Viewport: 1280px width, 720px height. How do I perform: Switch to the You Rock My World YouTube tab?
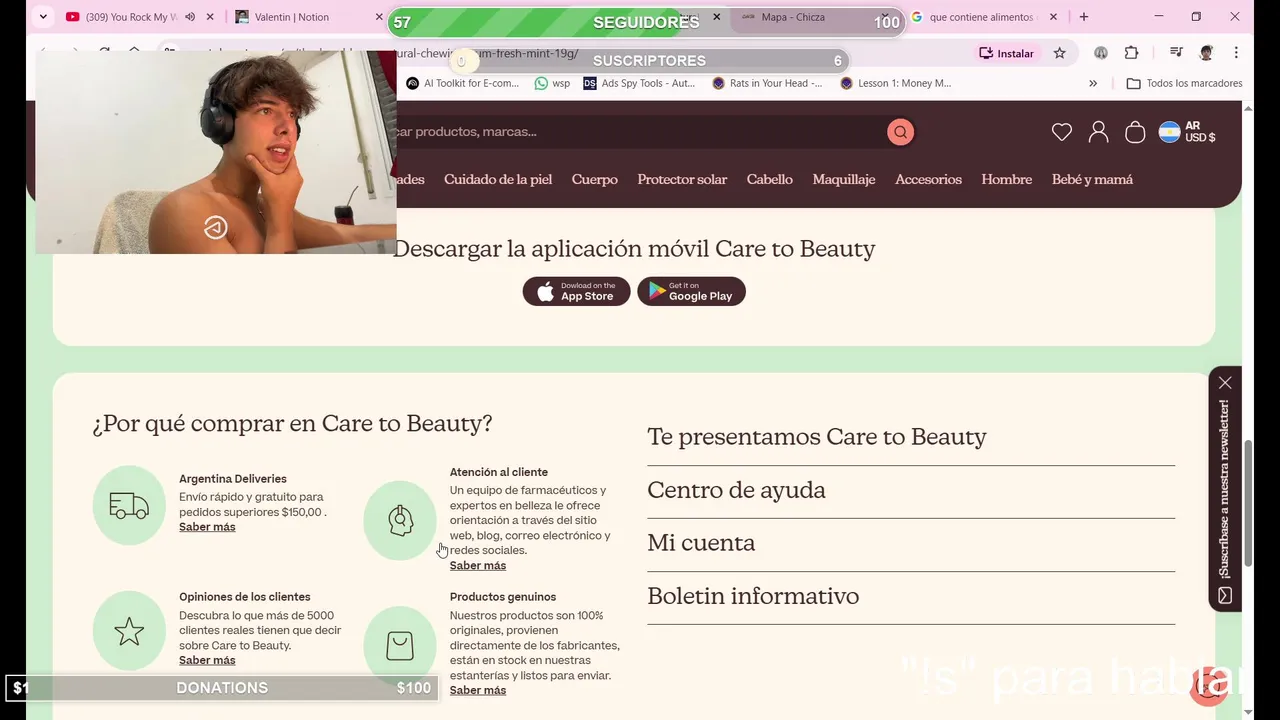pyautogui.click(x=130, y=17)
